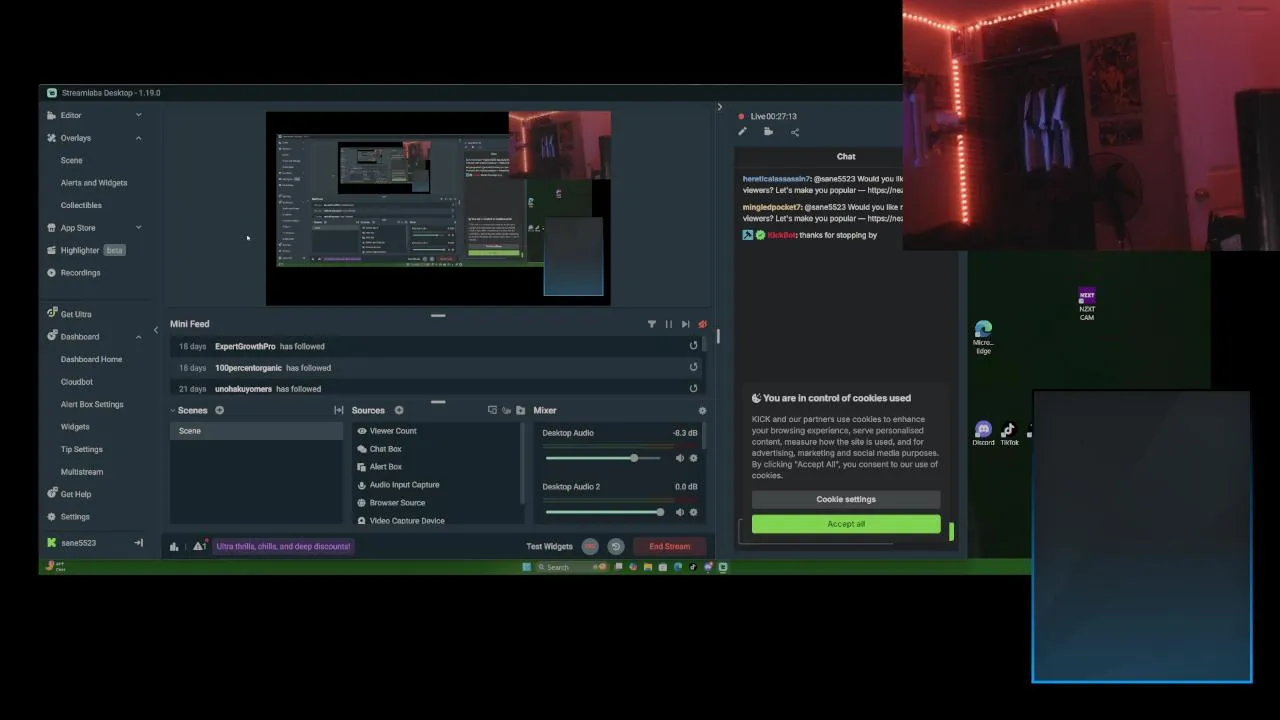
Task: Open the add folder icon in Sources header
Action: pyautogui.click(x=520, y=410)
